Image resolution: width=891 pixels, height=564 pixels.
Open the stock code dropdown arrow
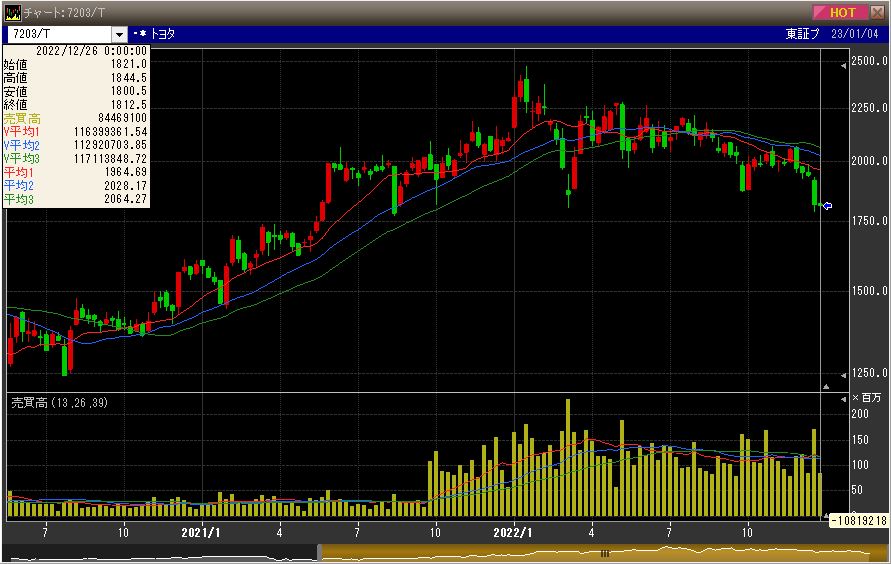click(120, 34)
